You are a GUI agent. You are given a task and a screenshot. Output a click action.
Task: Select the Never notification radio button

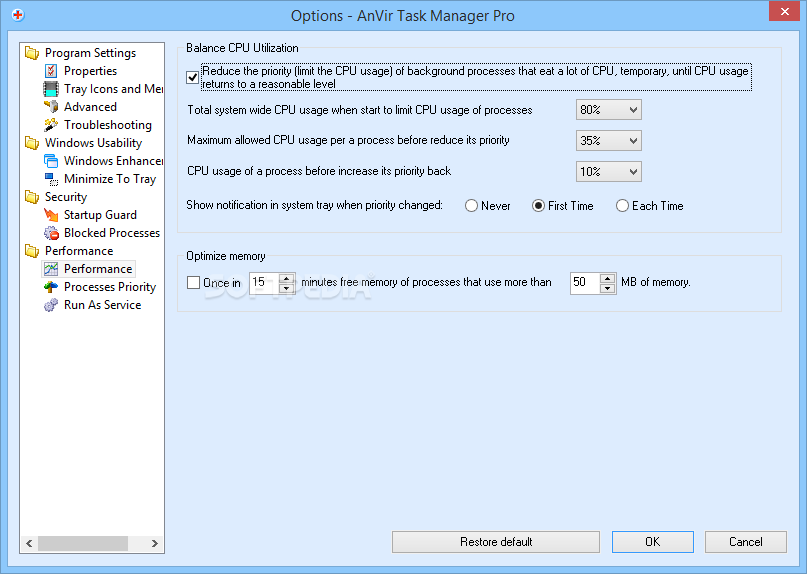471,206
